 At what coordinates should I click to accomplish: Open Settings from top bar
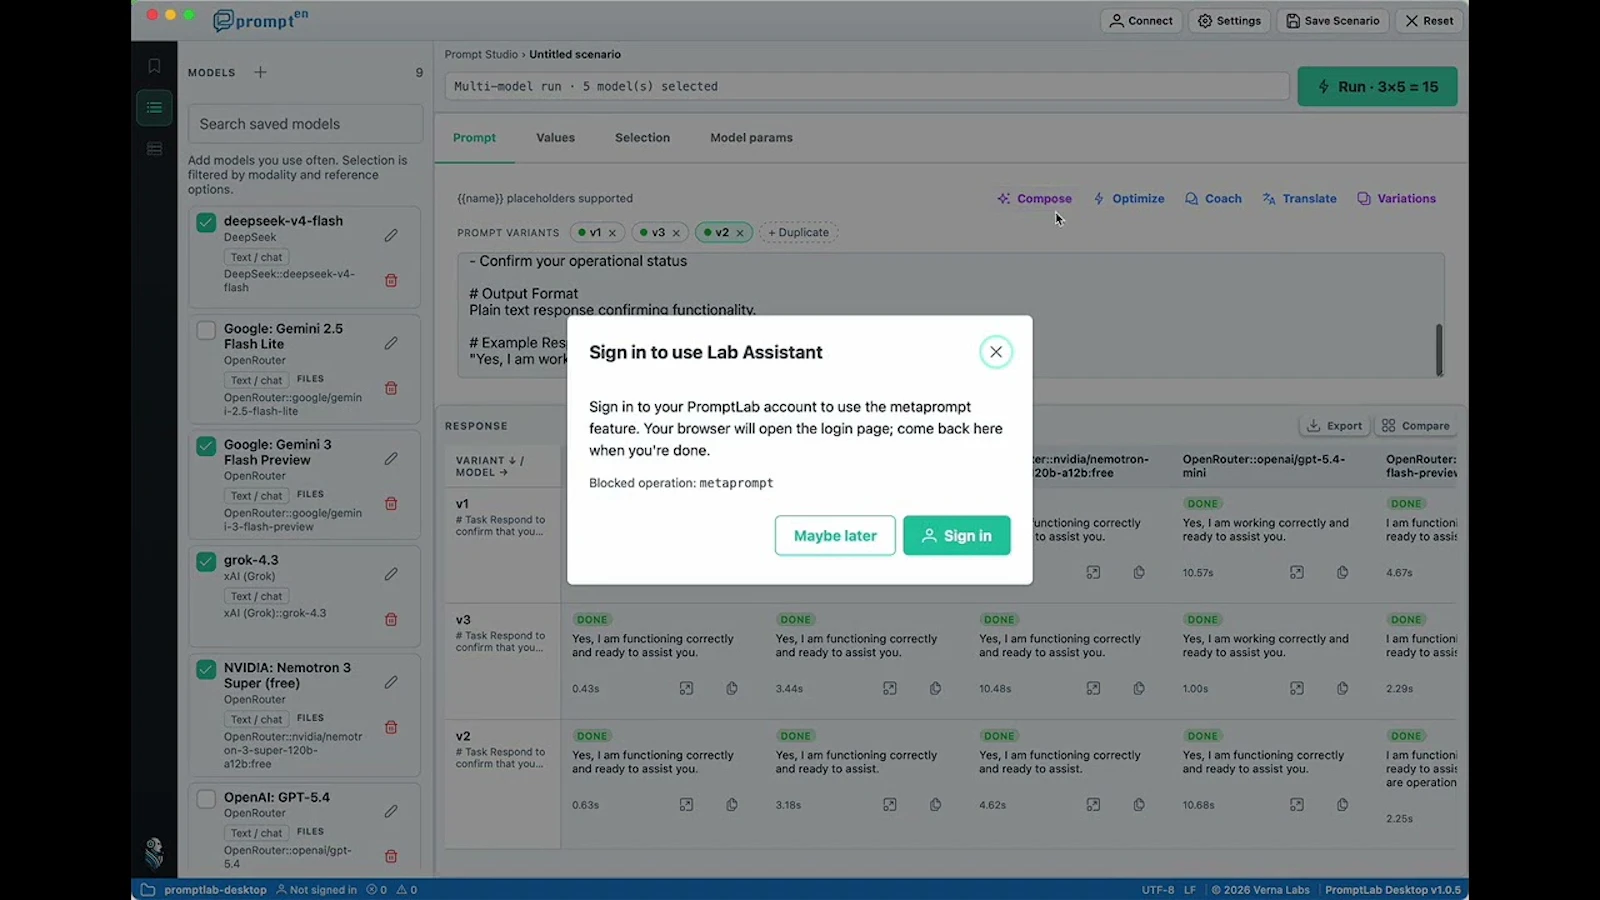point(1229,21)
